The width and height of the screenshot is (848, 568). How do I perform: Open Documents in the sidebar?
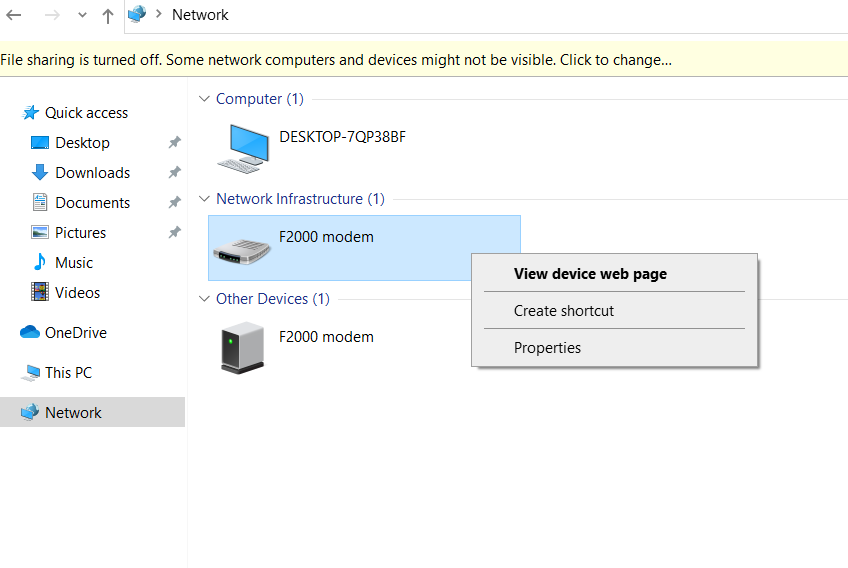coord(92,203)
